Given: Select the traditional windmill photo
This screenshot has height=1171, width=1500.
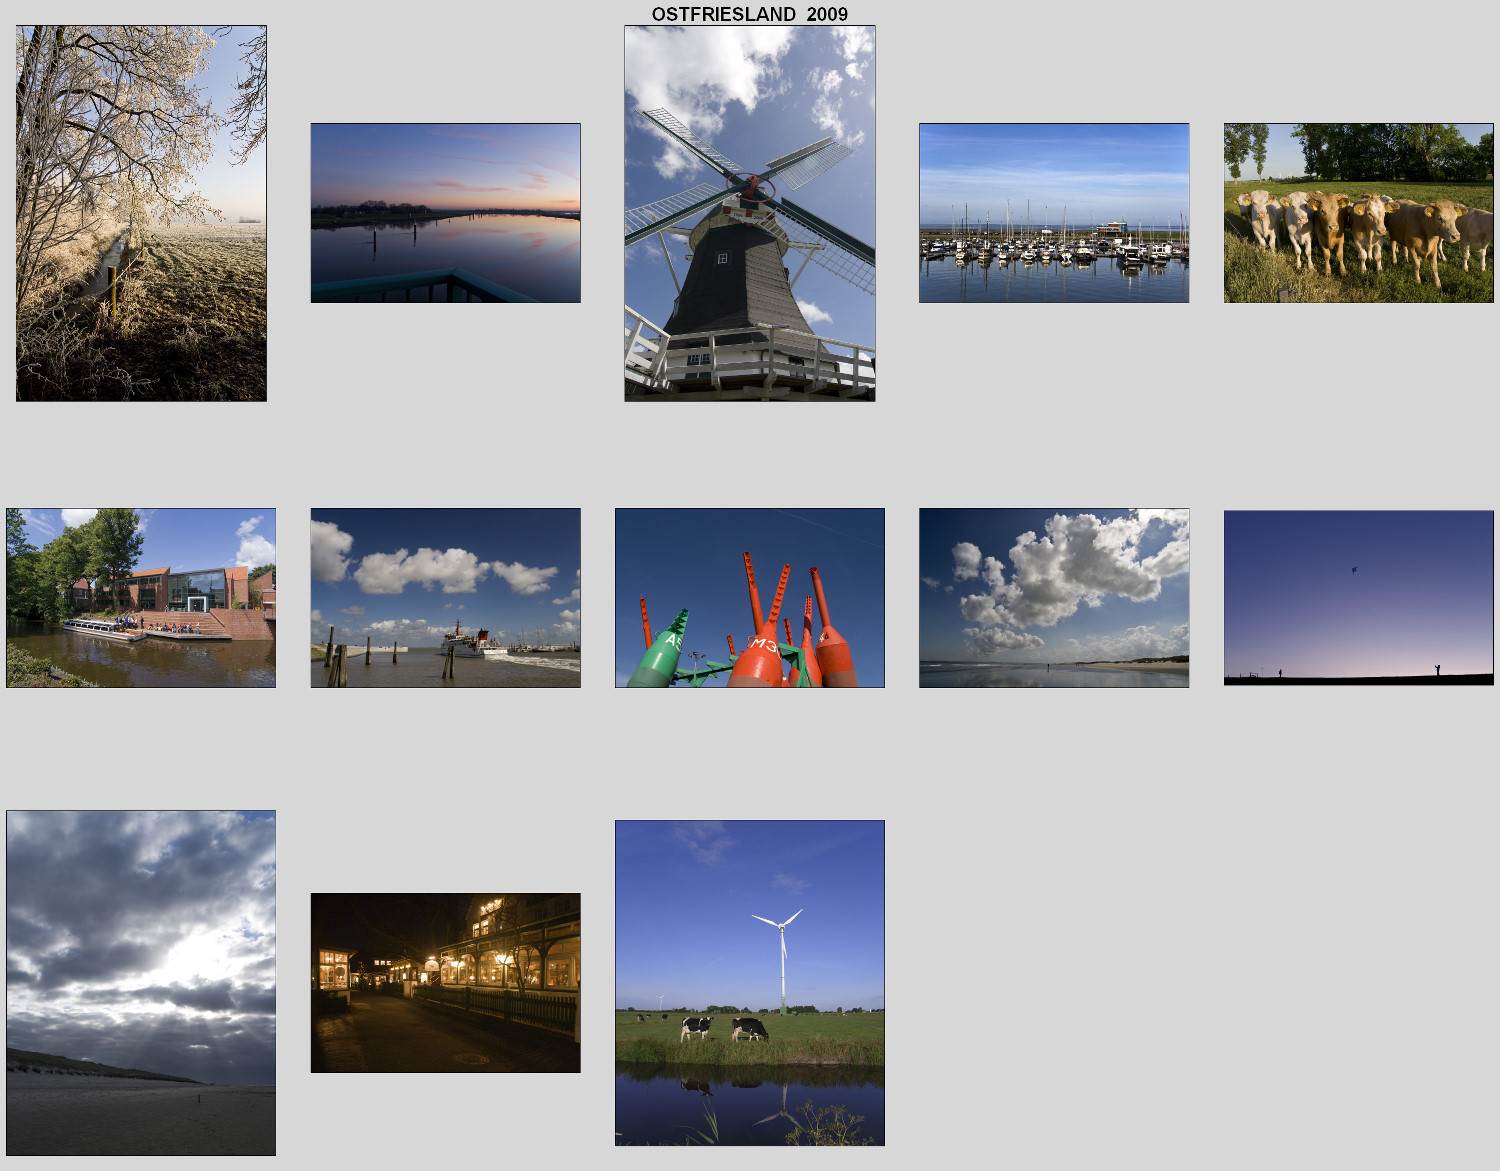Looking at the screenshot, I should [x=749, y=213].
